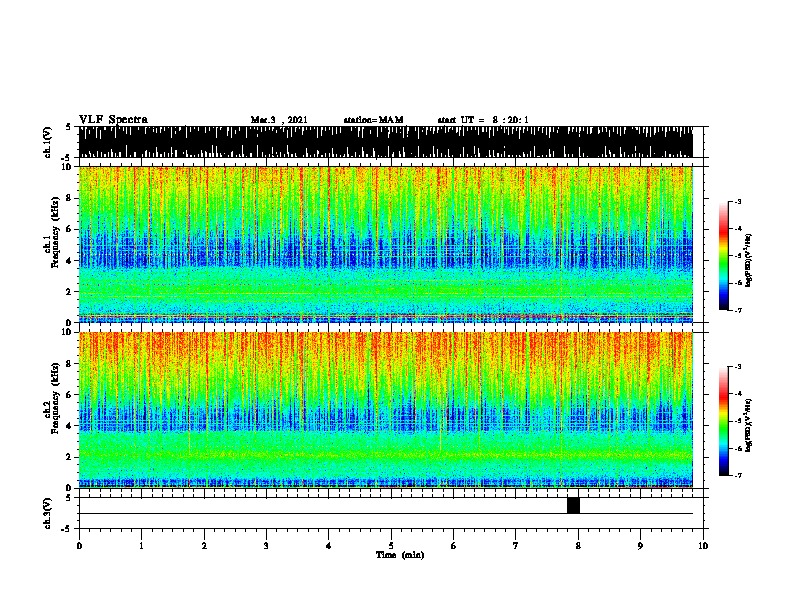Click the ch.1 log(PSD) color bar unit label

[x=749, y=260]
